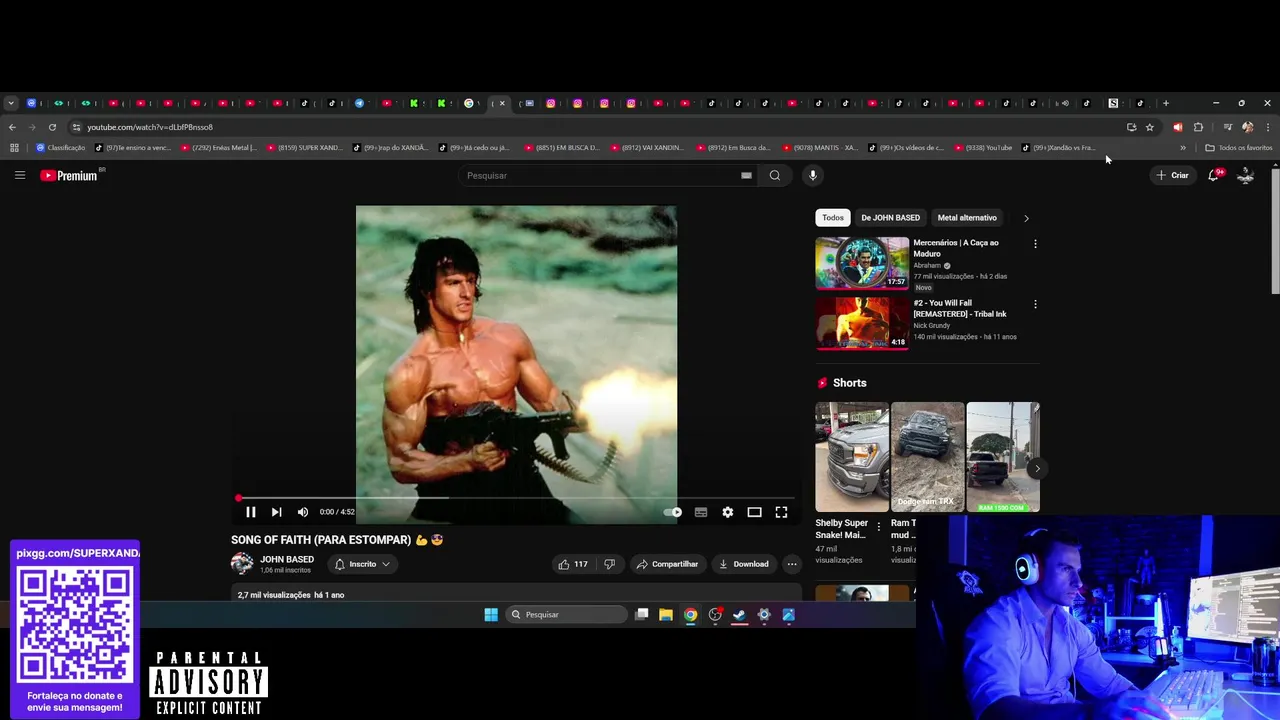Go back in the browser
Screen dimensions: 1280x720
[12, 127]
